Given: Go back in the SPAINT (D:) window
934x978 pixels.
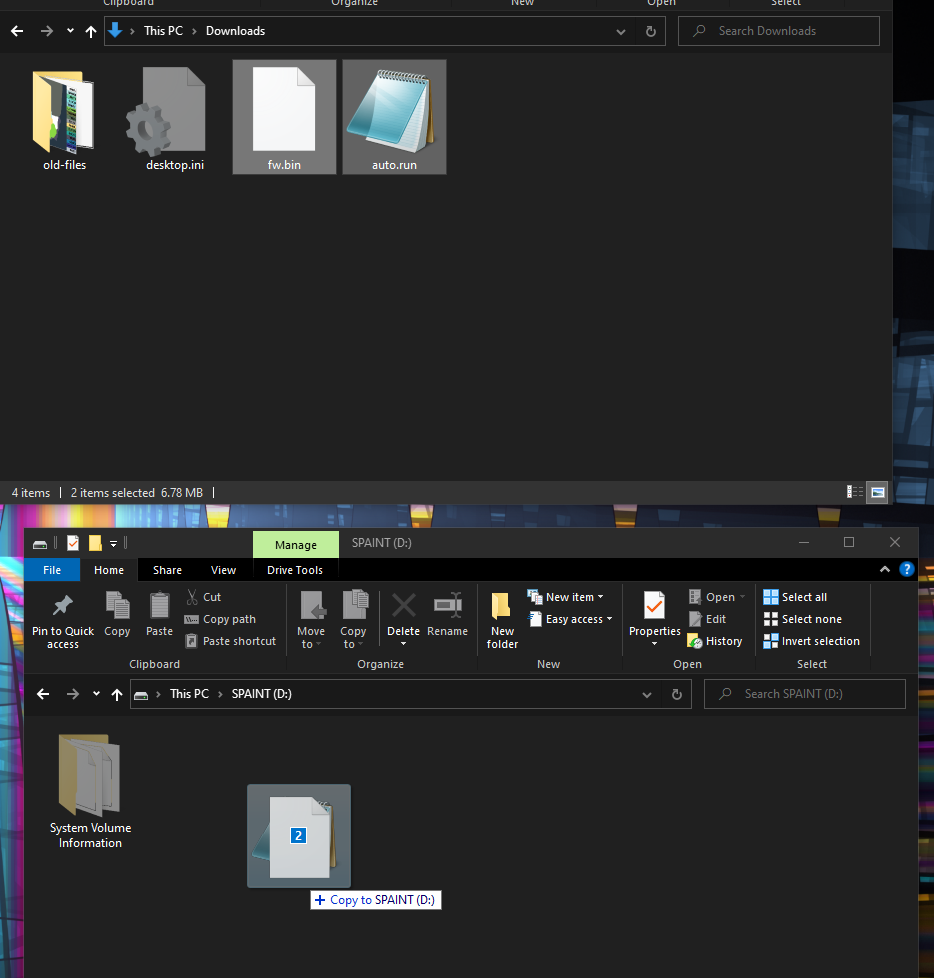Looking at the screenshot, I should [43, 694].
